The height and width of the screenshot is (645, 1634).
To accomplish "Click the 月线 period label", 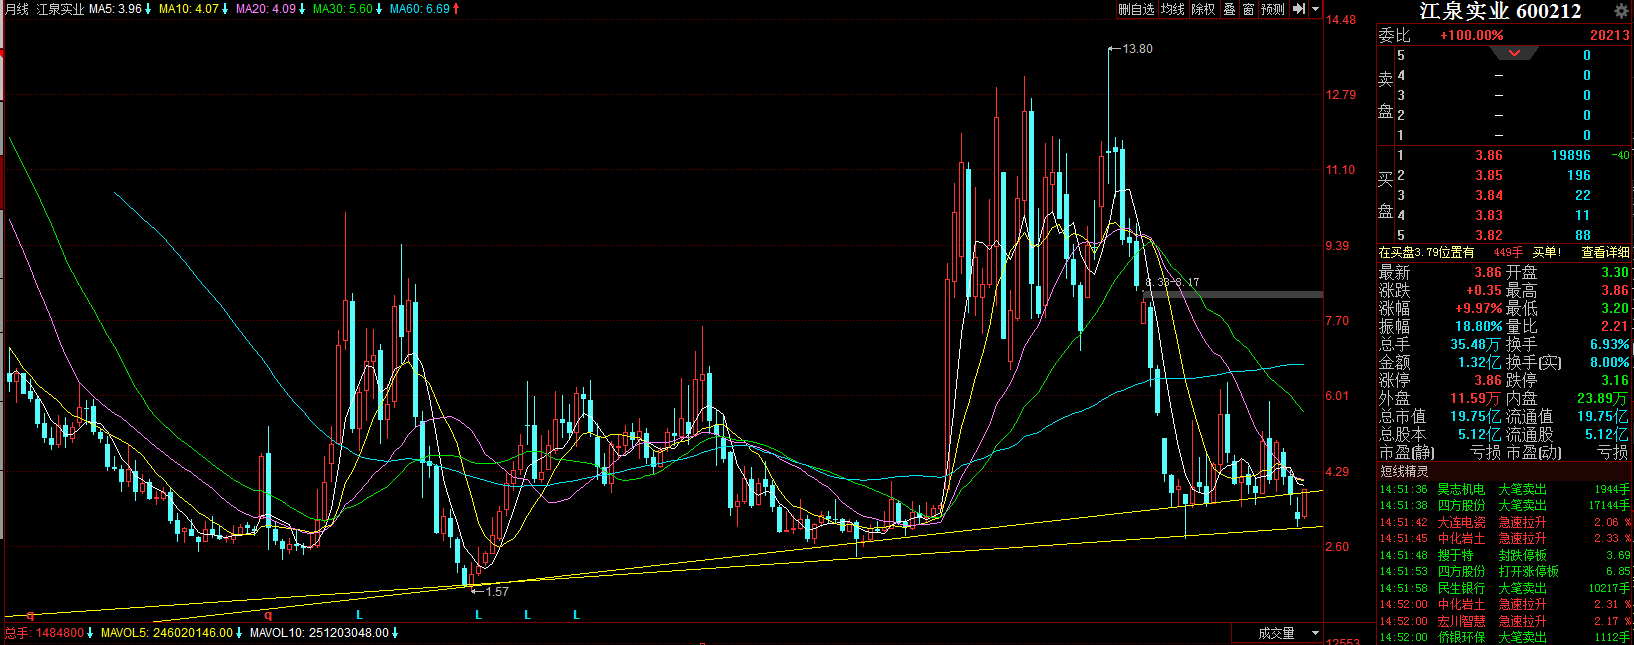I will [x=17, y=9].
